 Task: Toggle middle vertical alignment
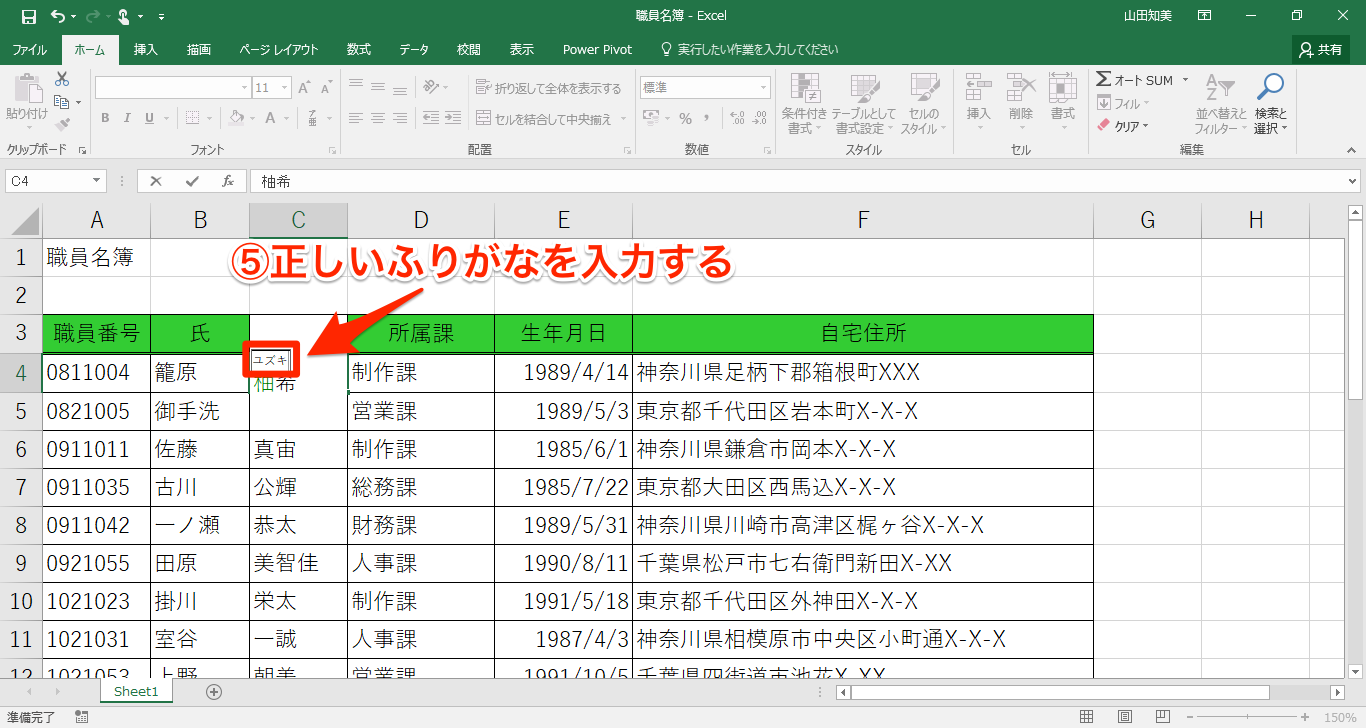pos(378,88)
